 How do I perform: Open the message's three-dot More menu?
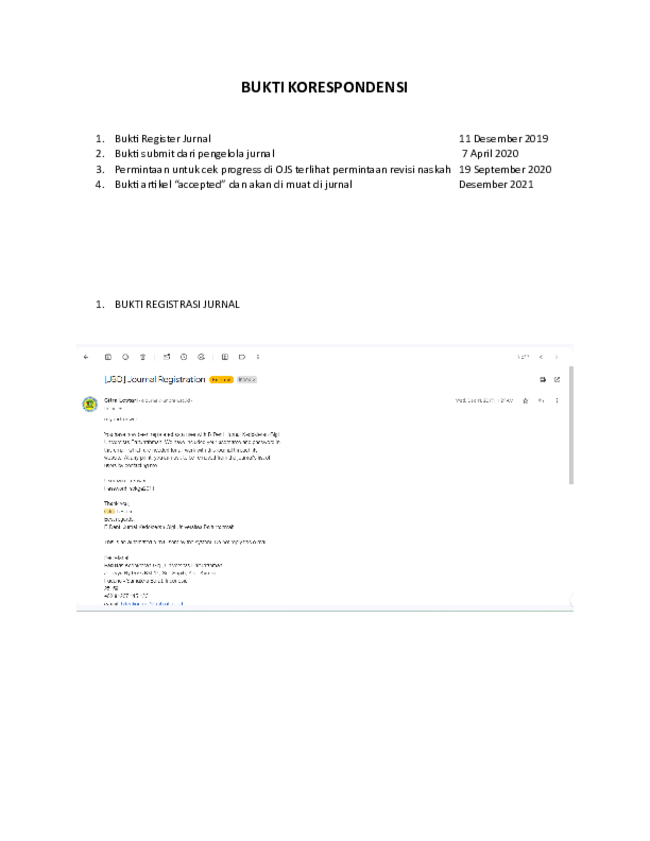point(557,401)
